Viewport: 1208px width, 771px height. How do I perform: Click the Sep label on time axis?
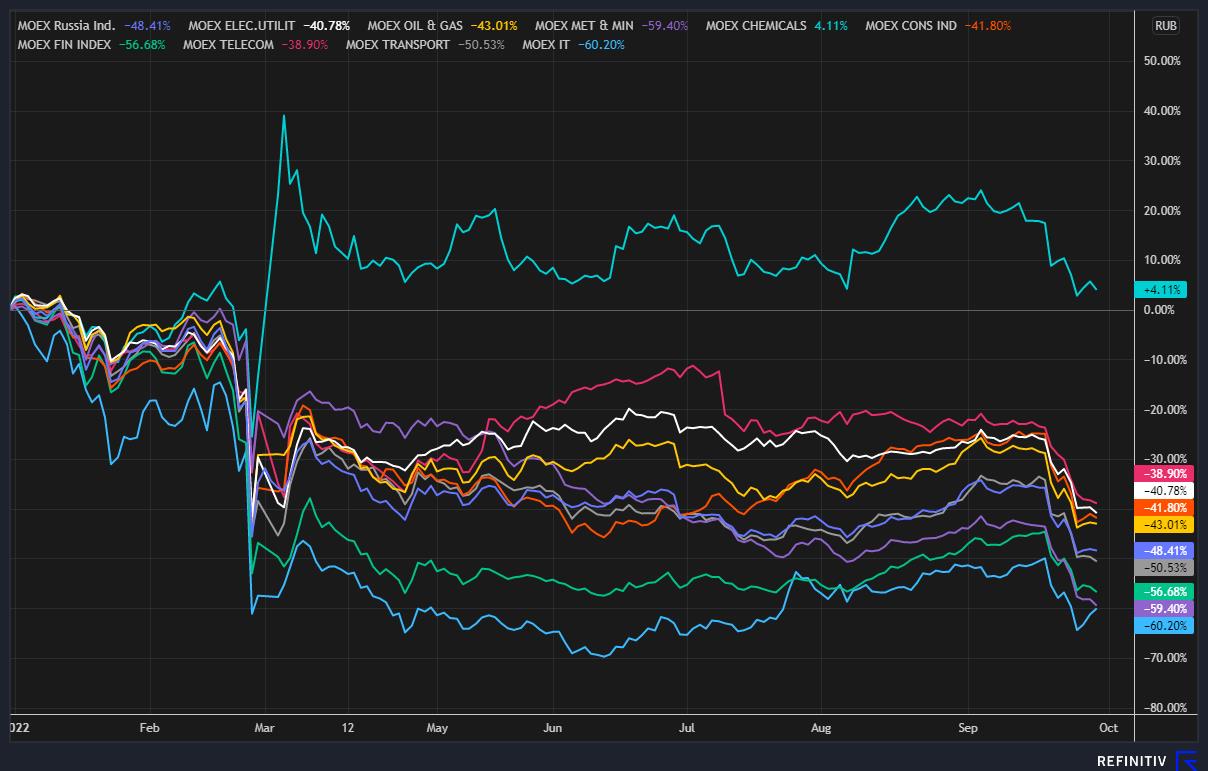(967, 729)
